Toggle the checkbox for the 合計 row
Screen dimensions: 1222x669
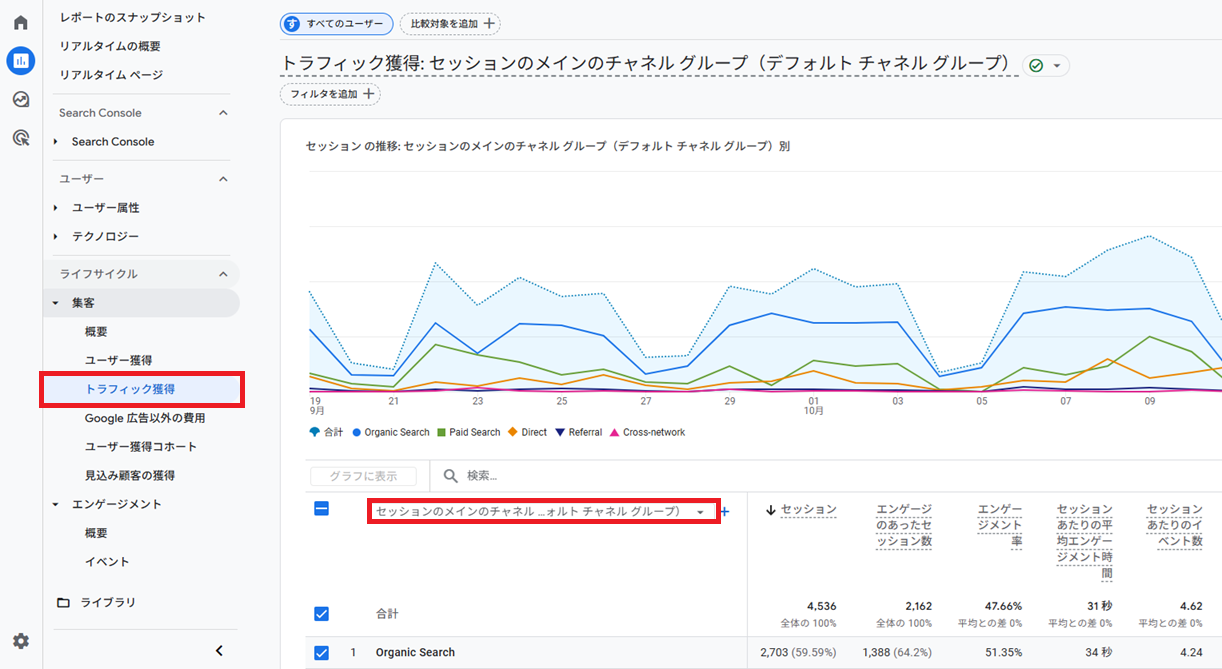321,614
